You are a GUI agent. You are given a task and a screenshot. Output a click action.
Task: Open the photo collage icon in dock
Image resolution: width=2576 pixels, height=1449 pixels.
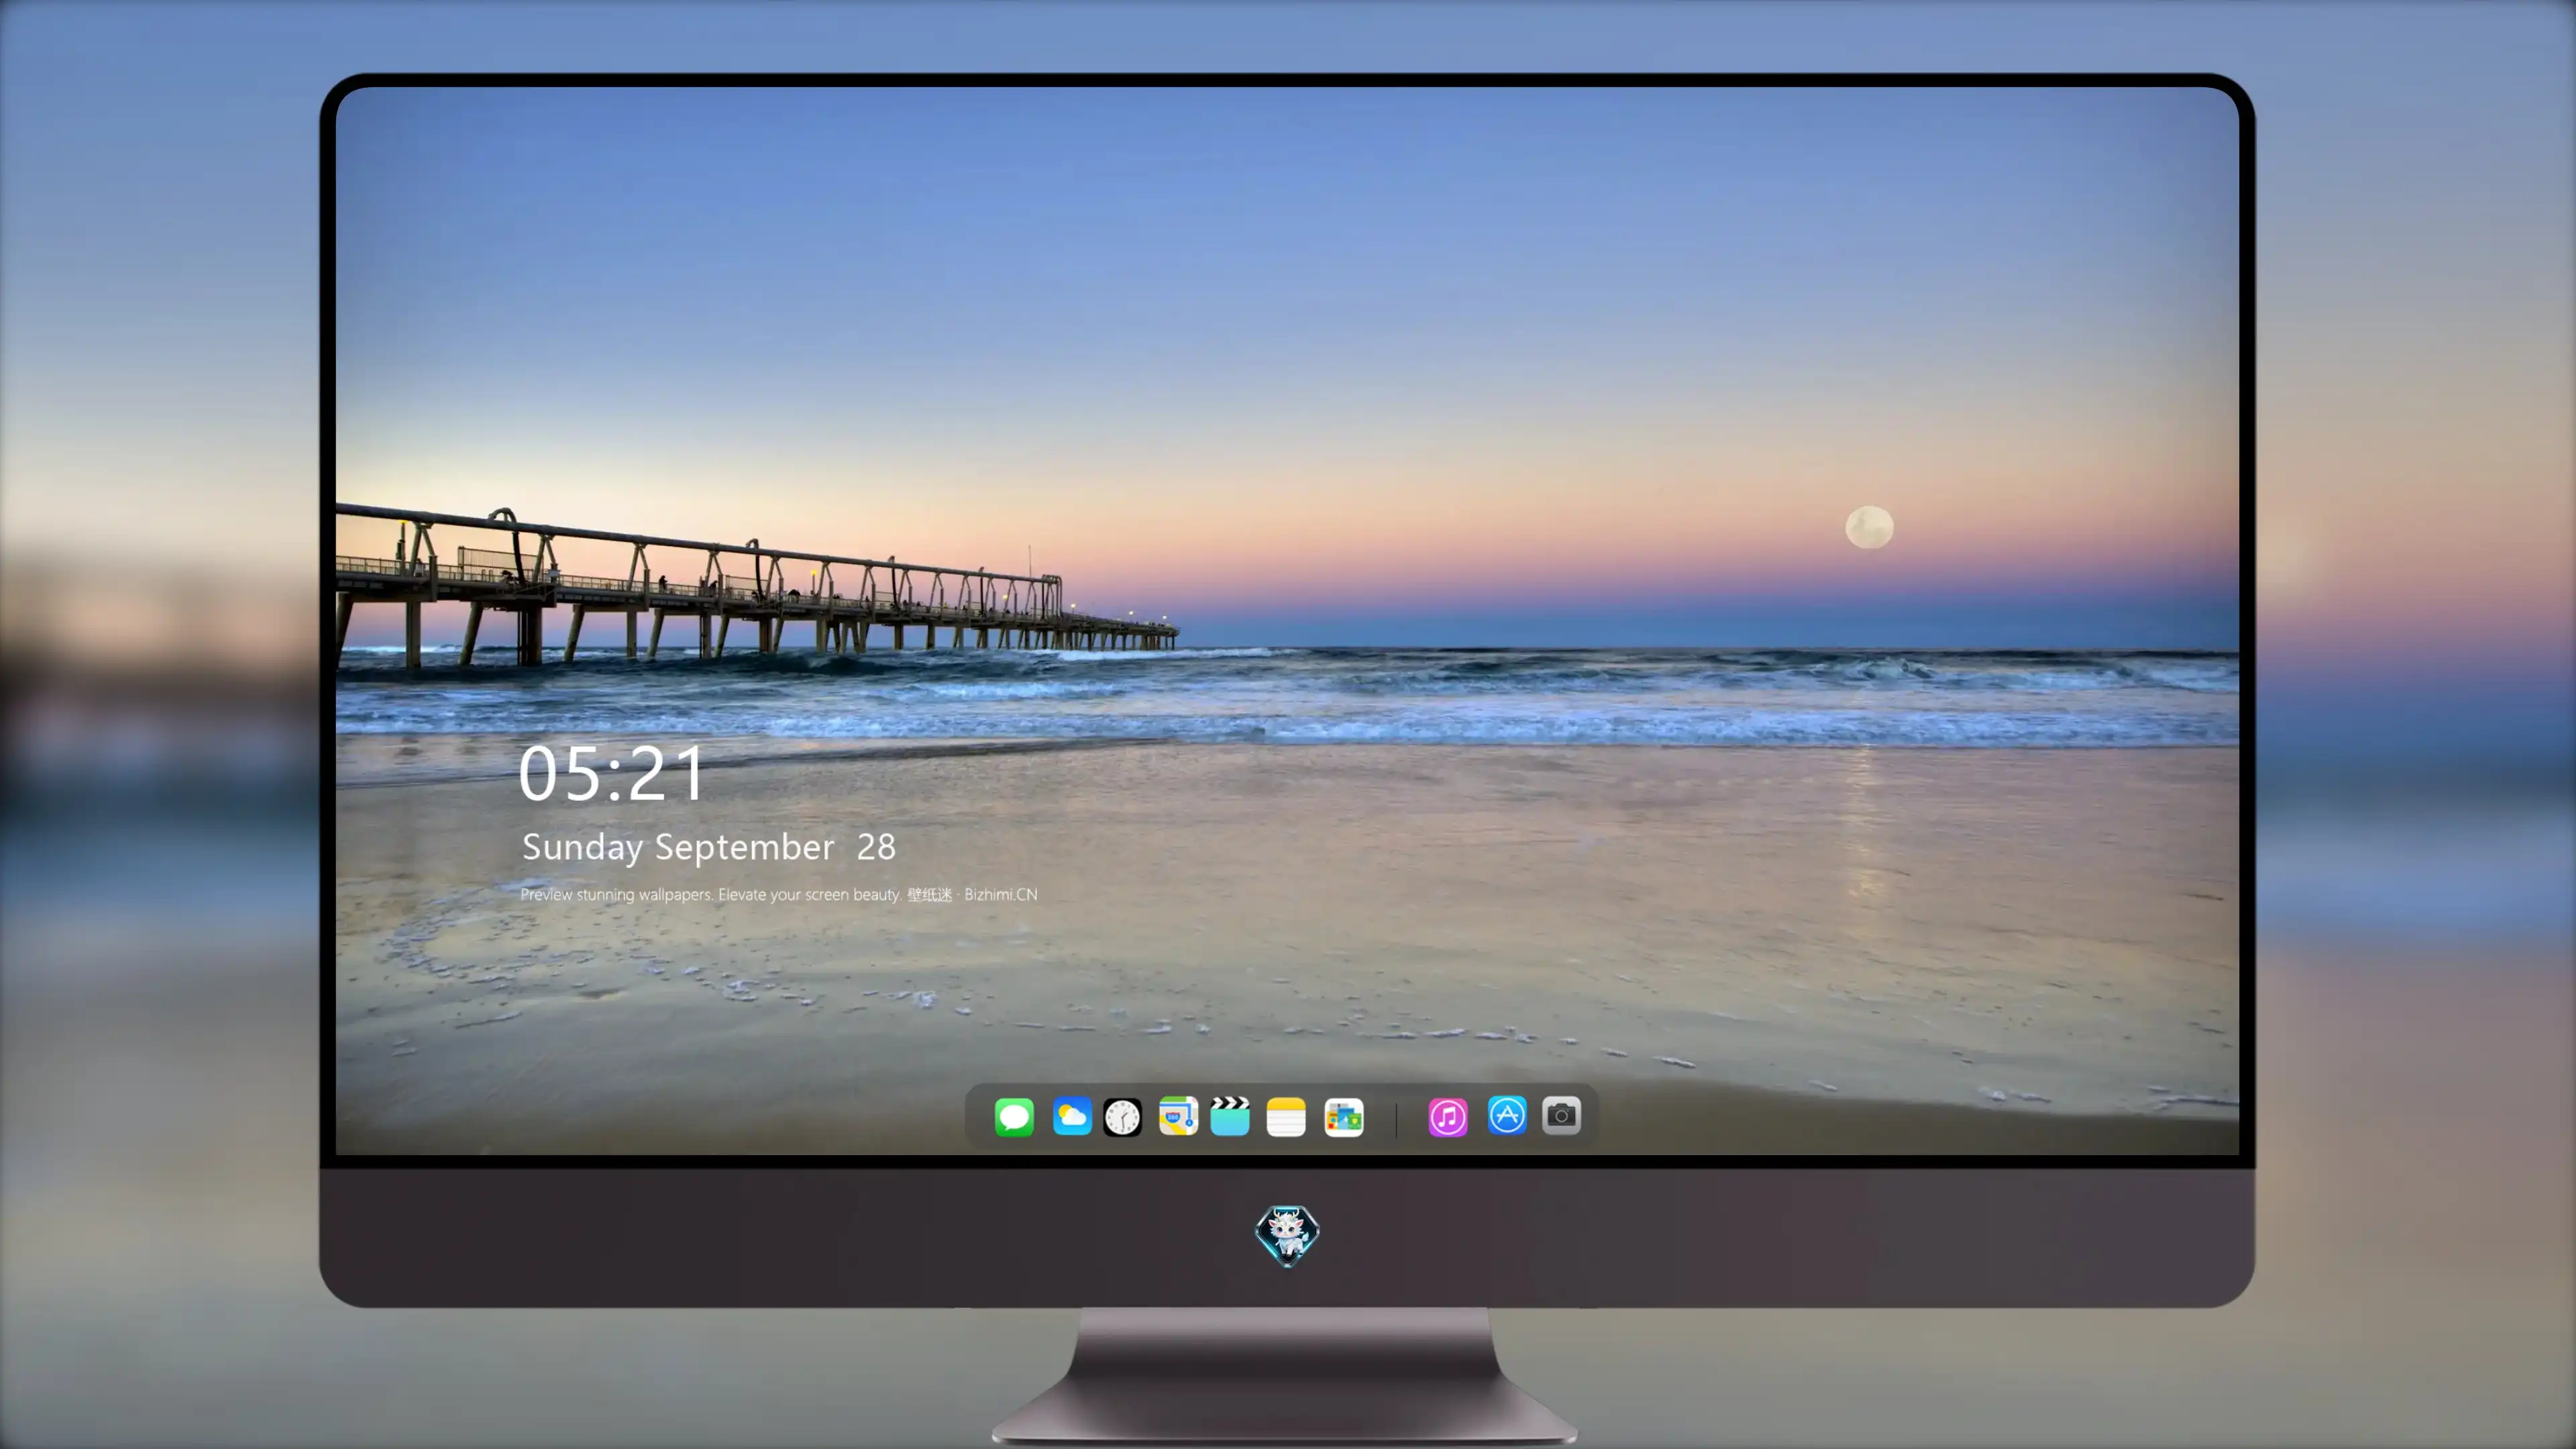[x=1343, y=1117]
